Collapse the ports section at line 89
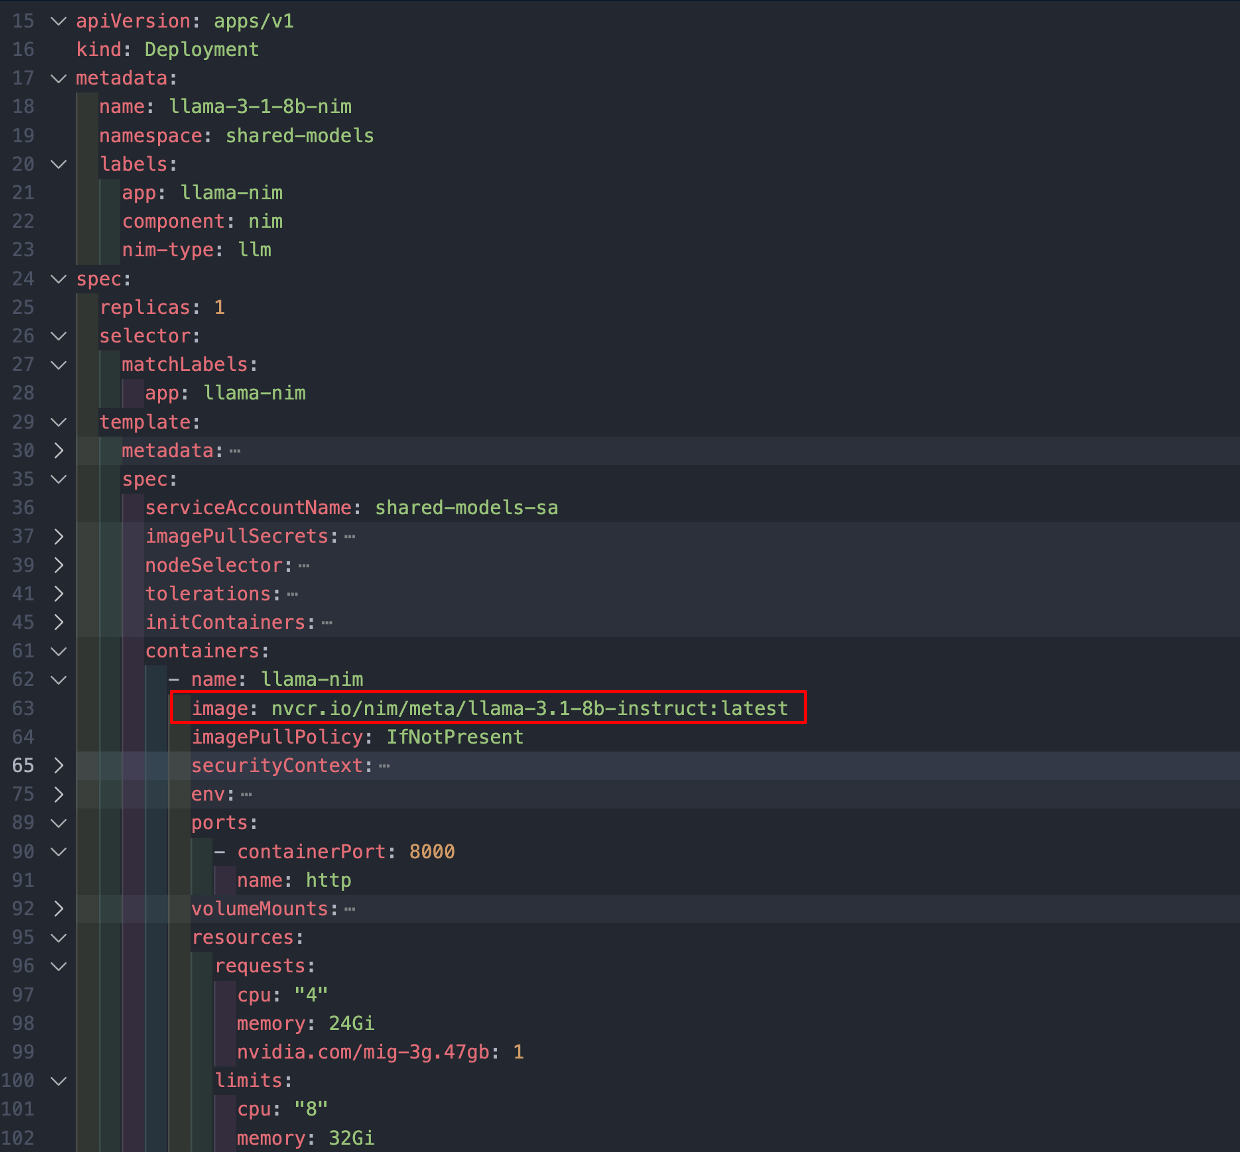 coord(59,823)
